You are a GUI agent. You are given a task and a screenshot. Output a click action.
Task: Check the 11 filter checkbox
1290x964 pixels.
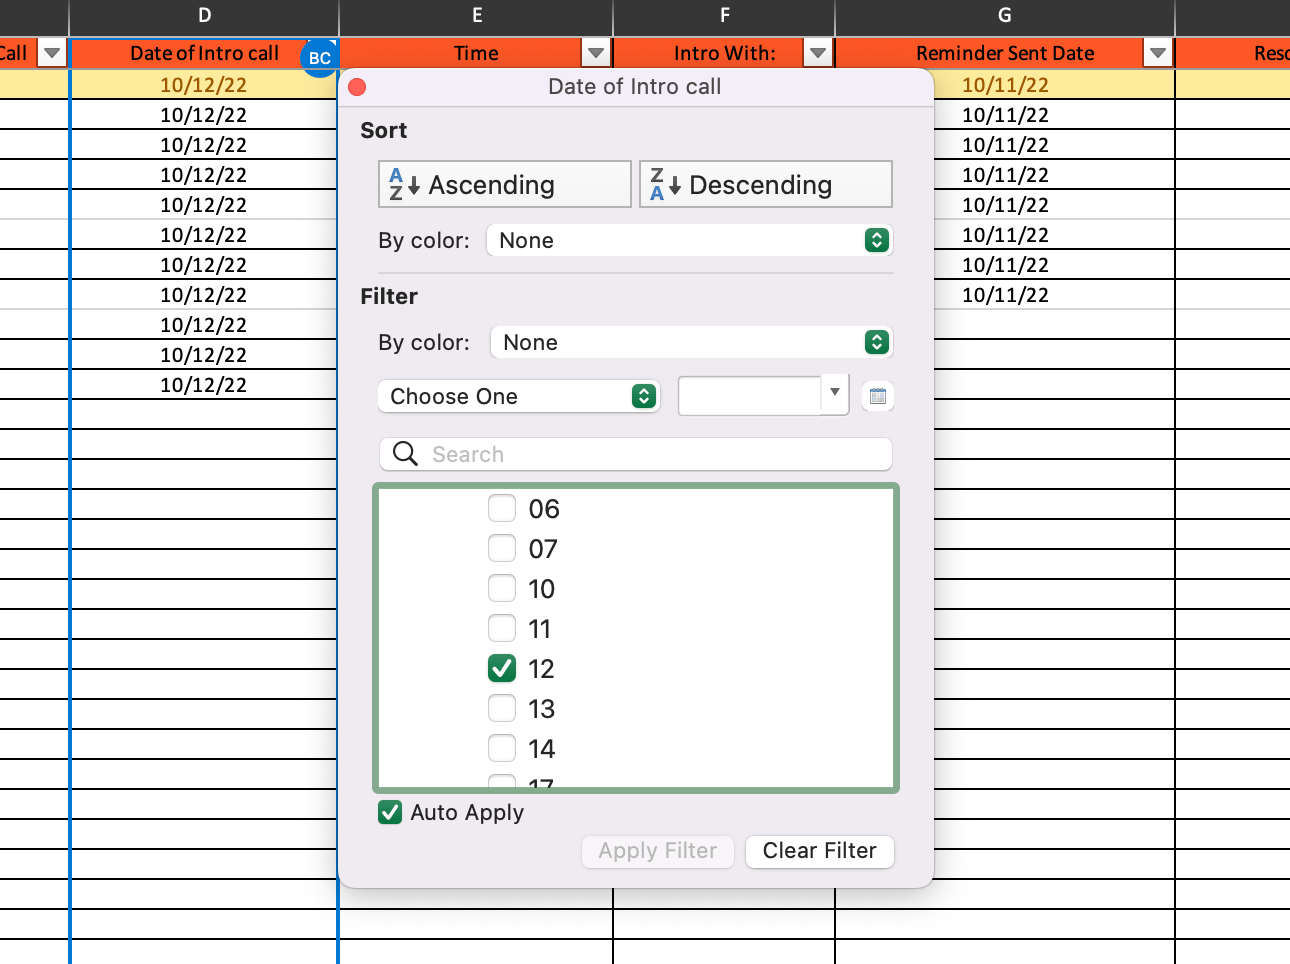502,628
